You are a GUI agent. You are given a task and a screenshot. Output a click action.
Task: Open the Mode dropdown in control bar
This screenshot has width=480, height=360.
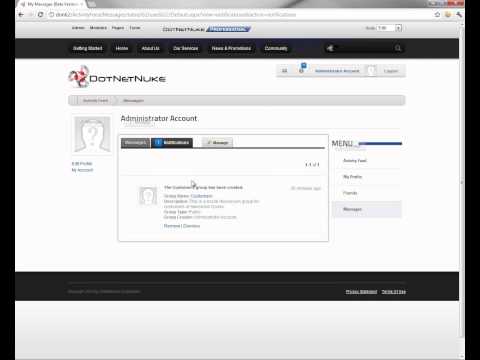[389, 28]
